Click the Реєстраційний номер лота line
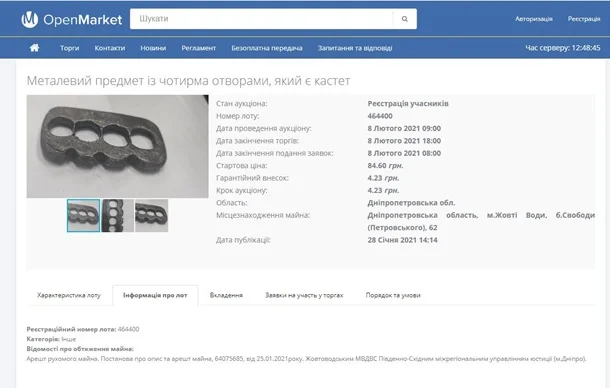Screen dimensions: 610x388 83,329
